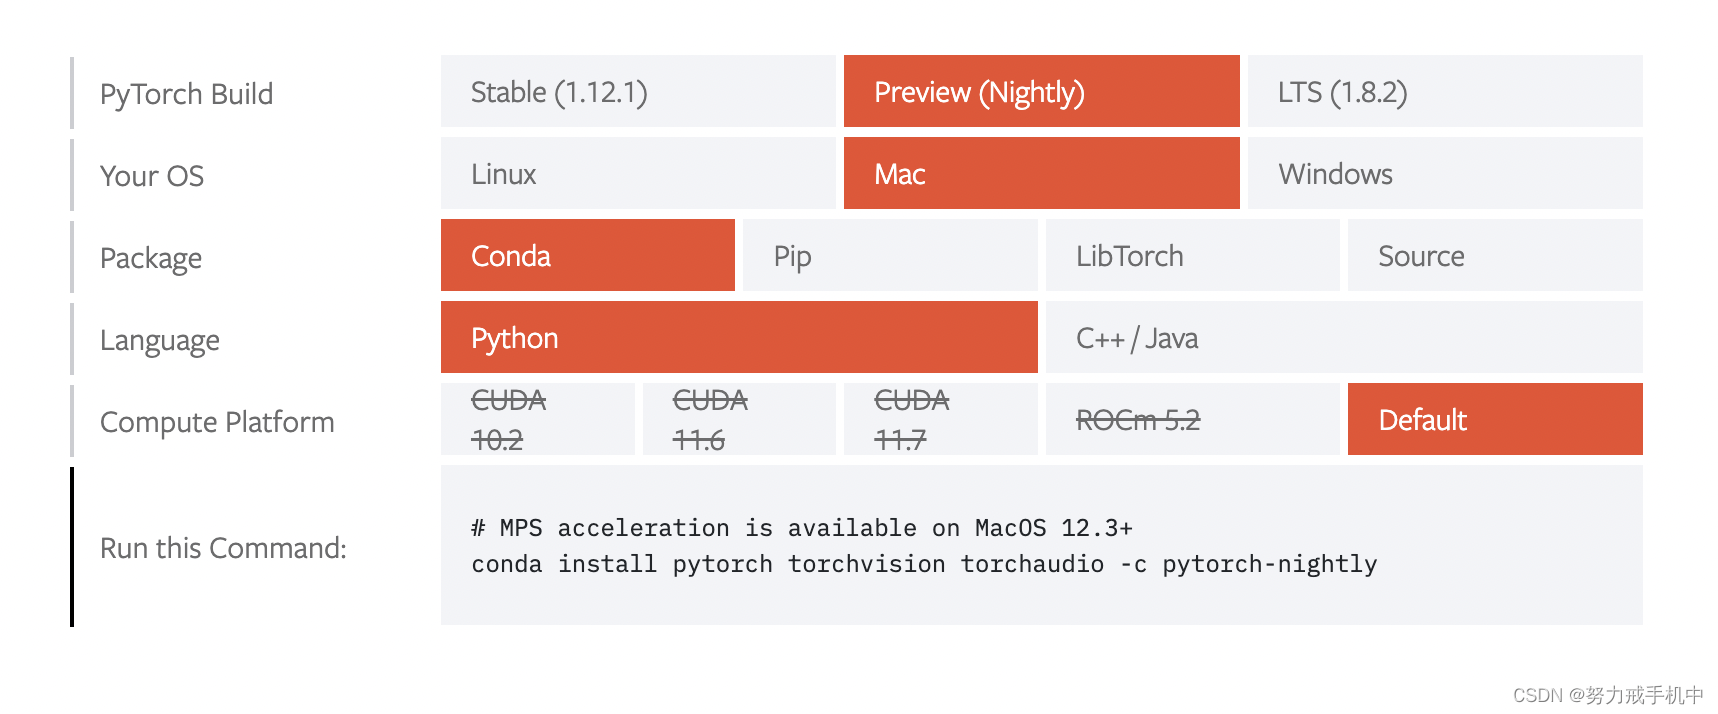Switch language to C++ / Java
This screenshot has width=1718, height=714.
(x=1342, y=337)
